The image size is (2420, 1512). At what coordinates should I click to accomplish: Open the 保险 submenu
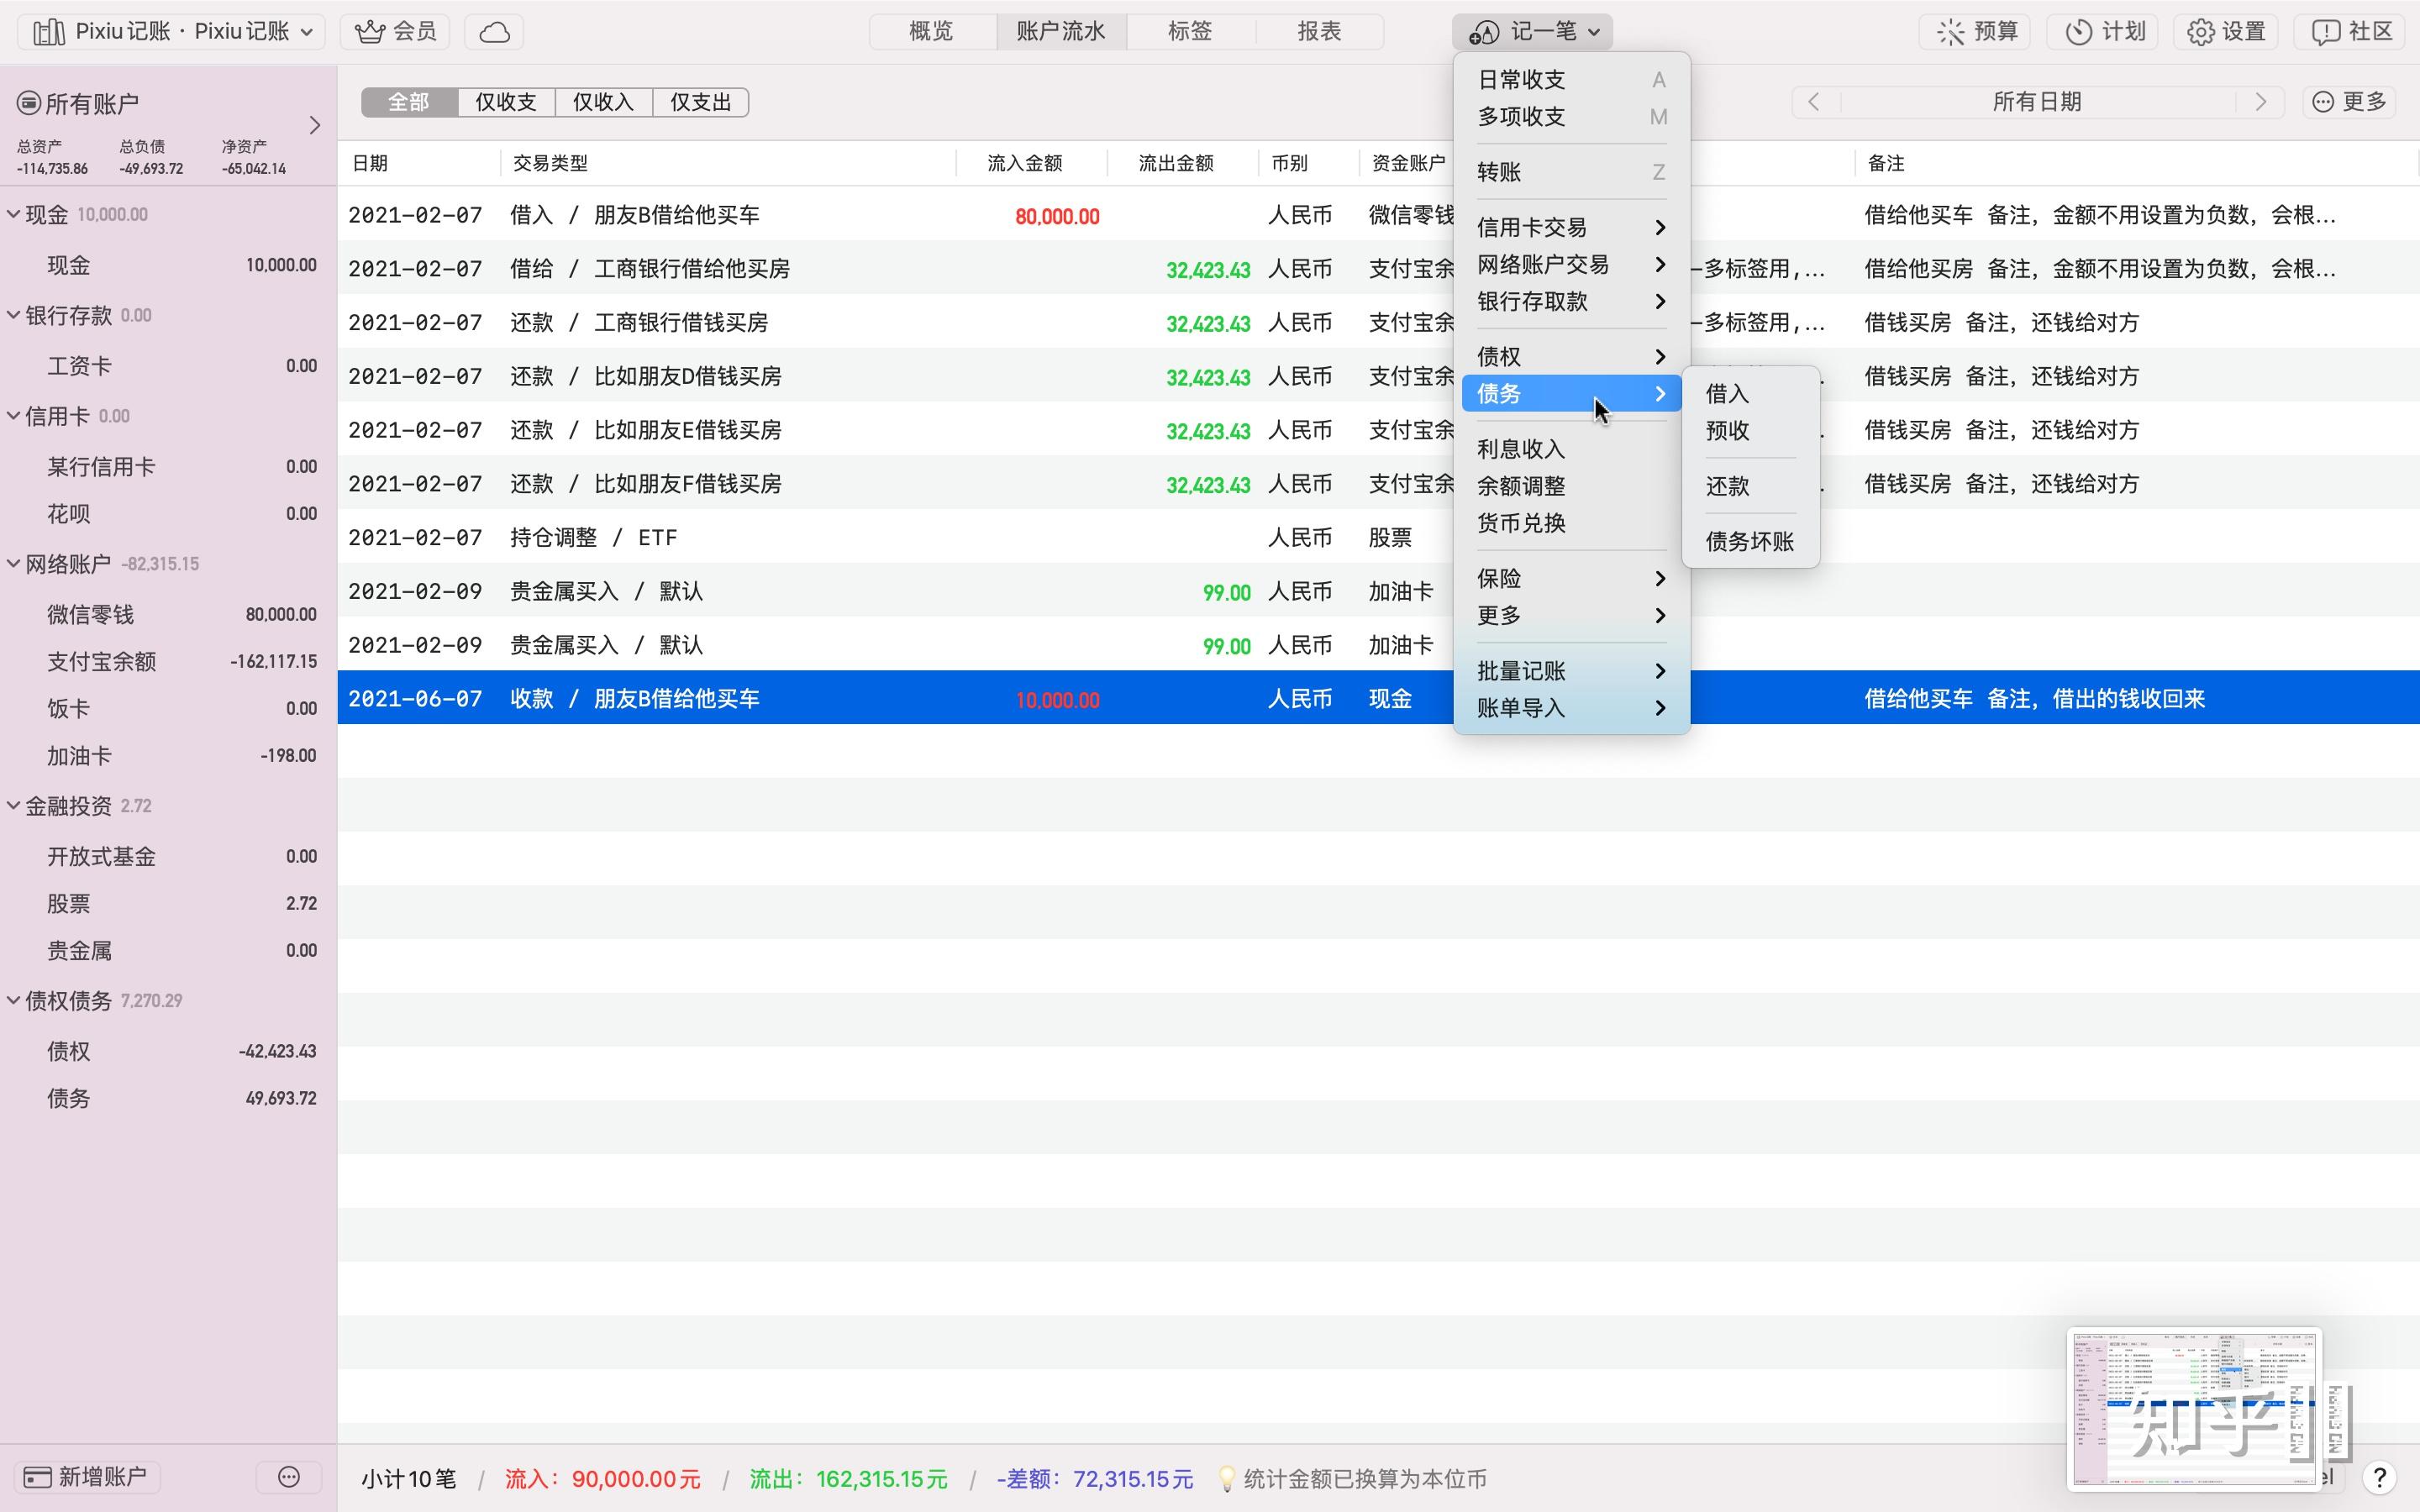pyautogui.click(x=1571, y=579)
